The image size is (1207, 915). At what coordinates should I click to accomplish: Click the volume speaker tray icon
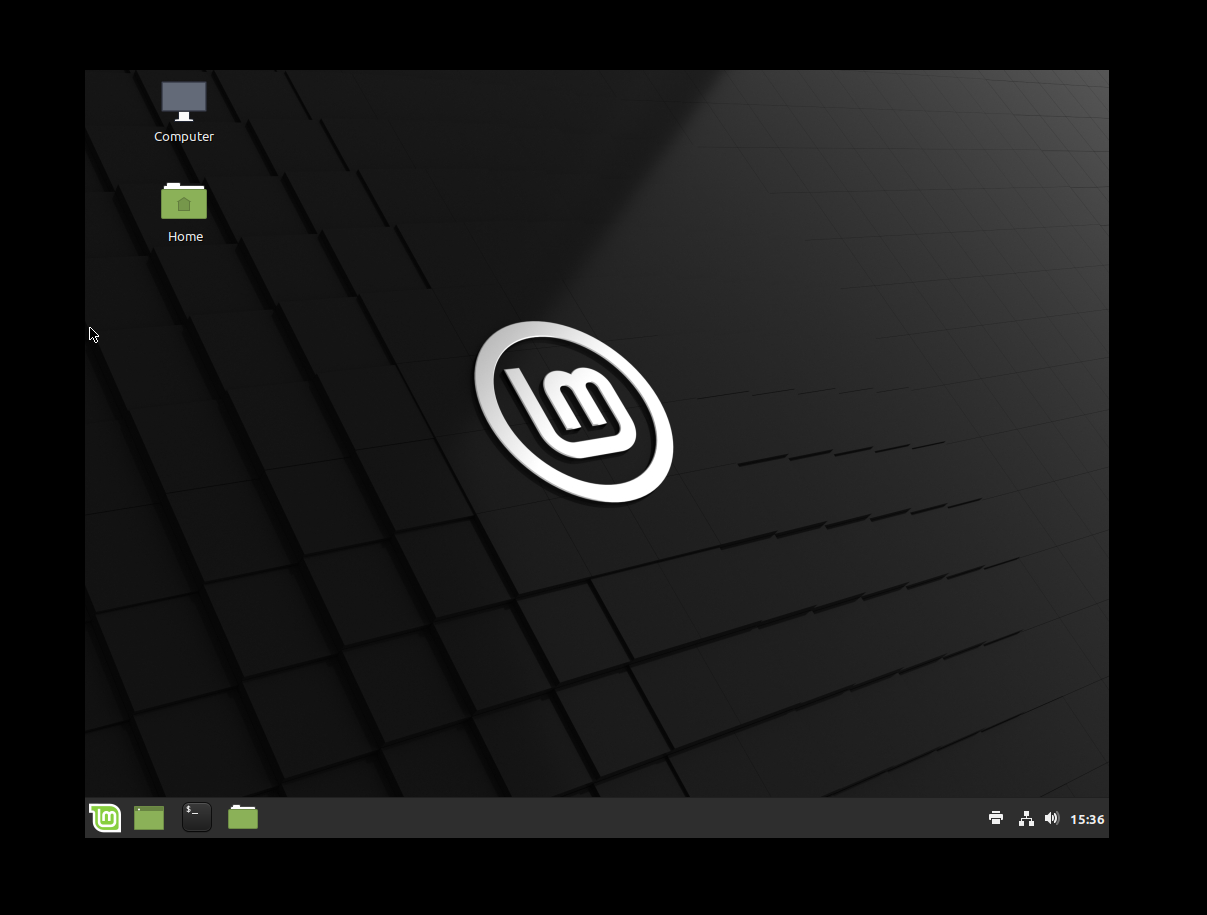click(1051, 818)
